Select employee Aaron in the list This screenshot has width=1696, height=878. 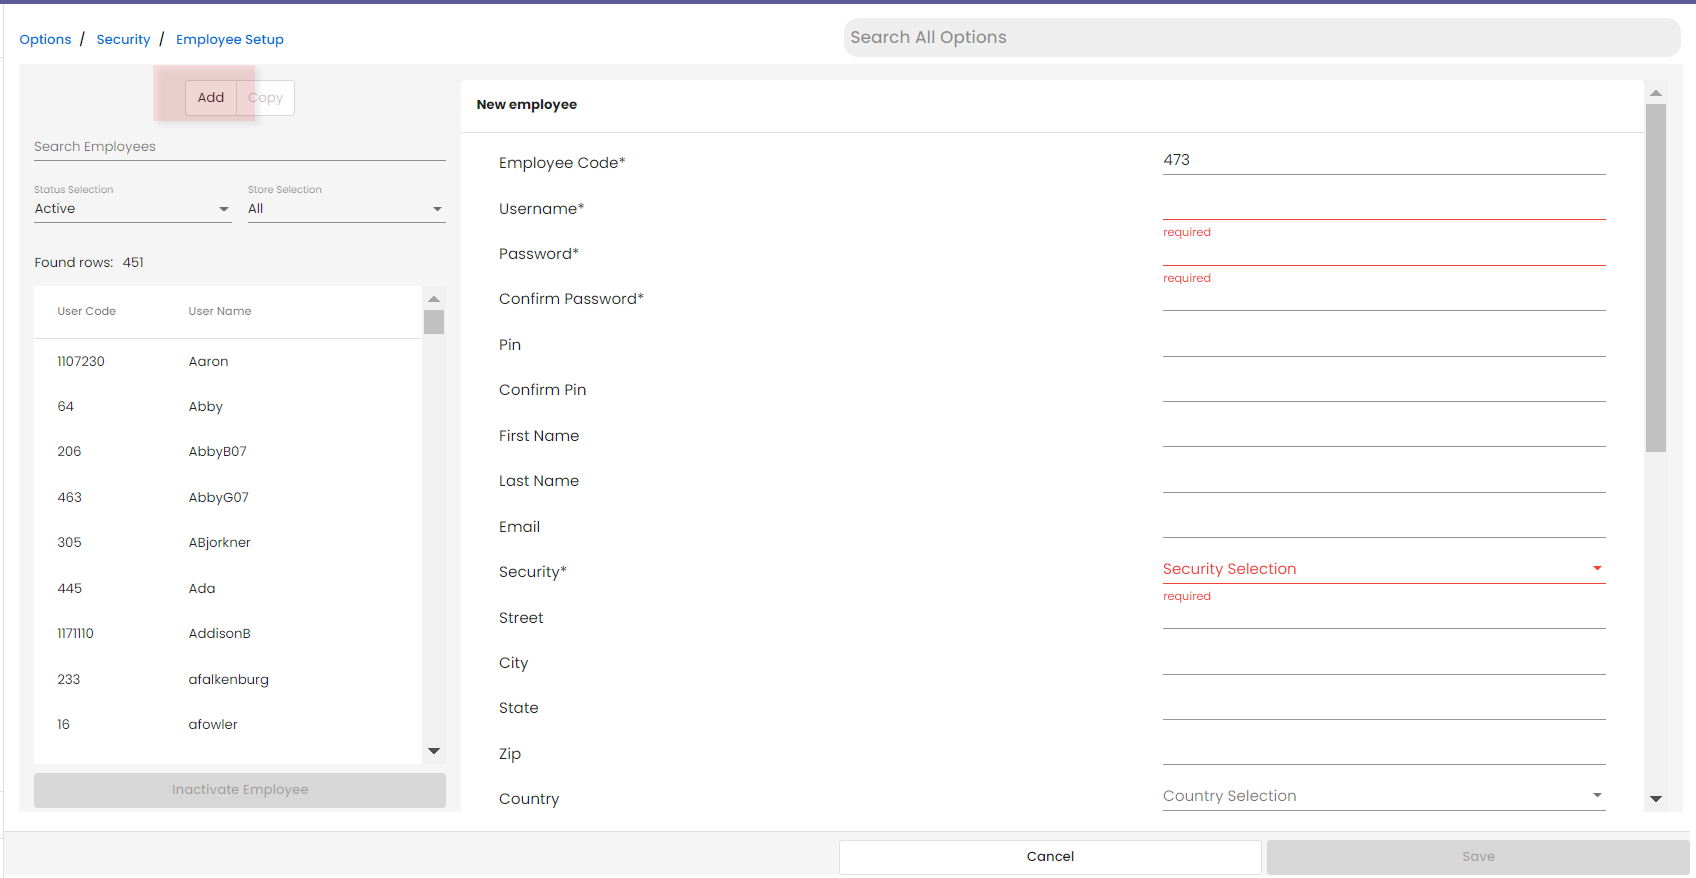(228, 362)
